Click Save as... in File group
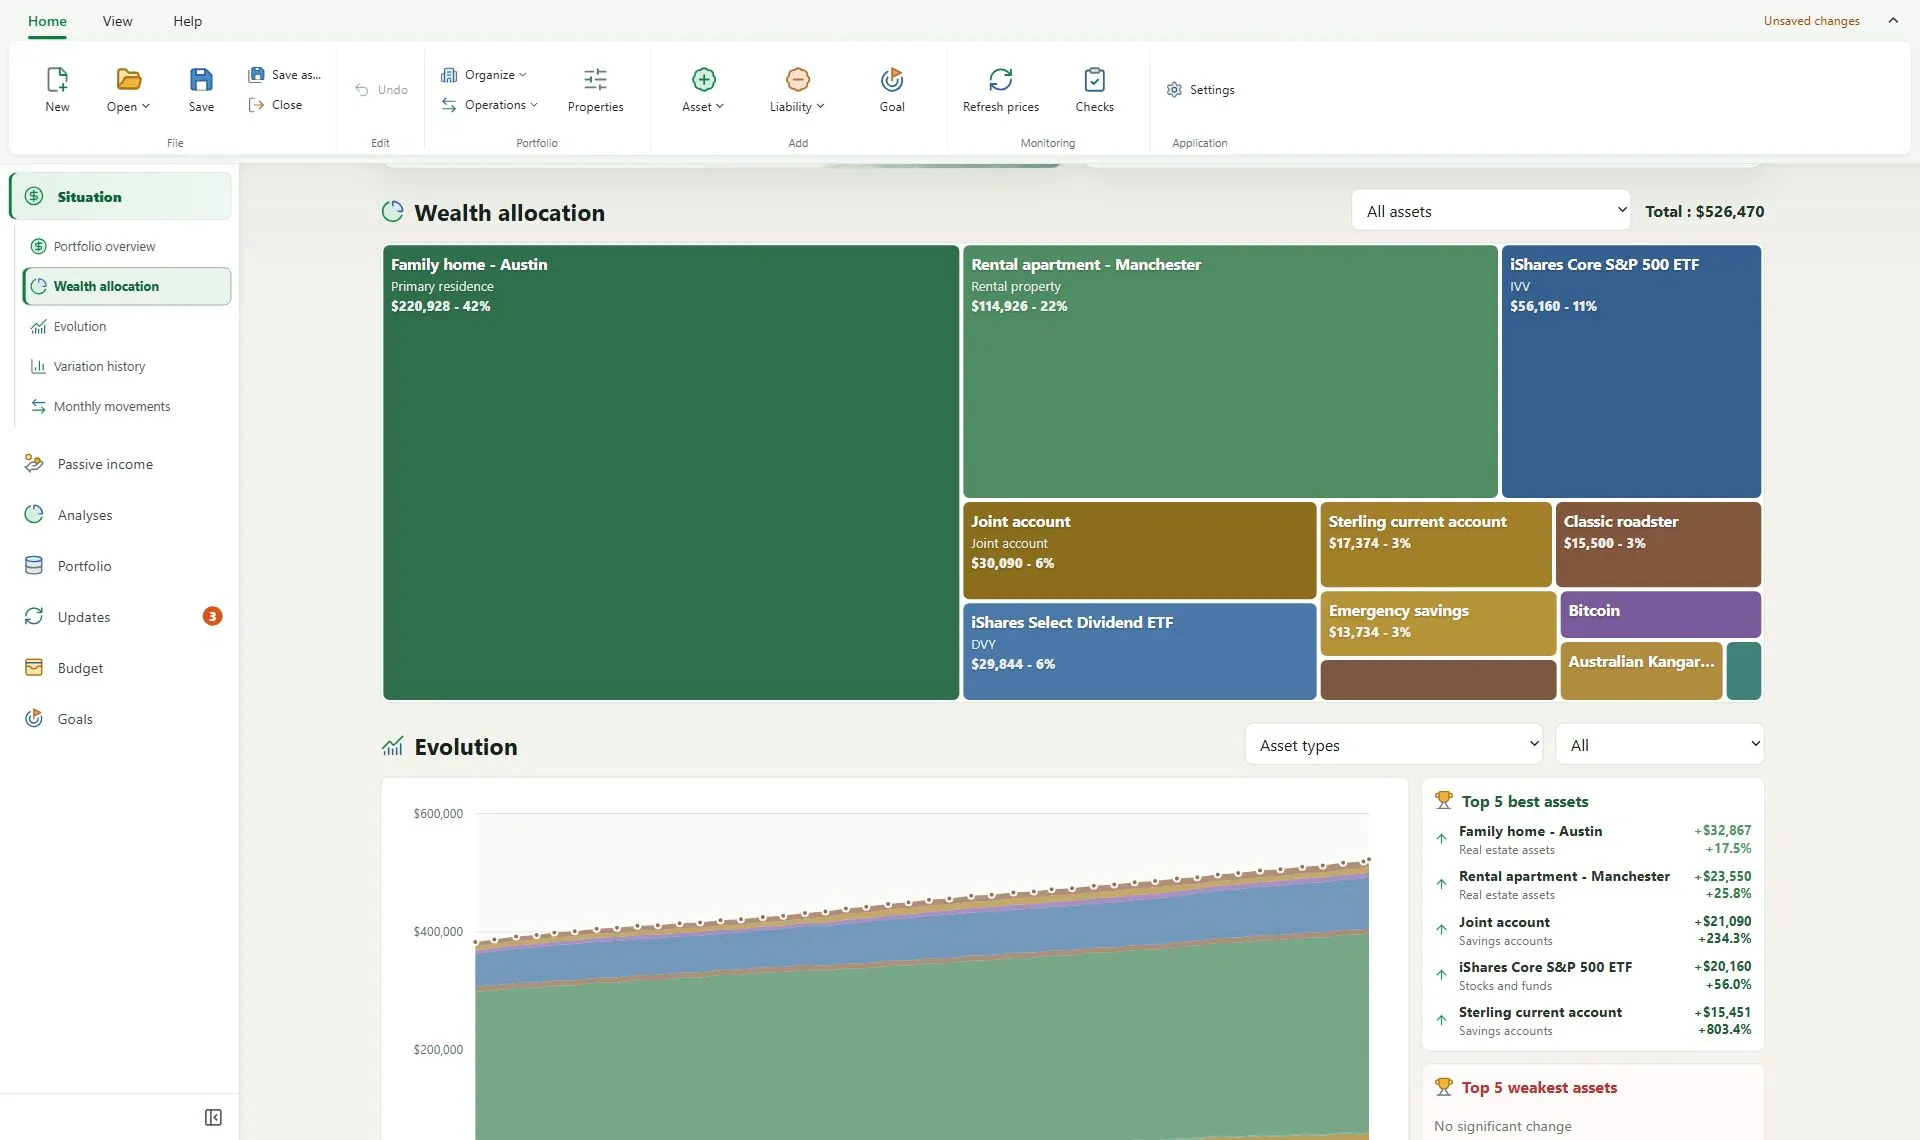The image size is (1920, 1140). click(x=285, y=75)
